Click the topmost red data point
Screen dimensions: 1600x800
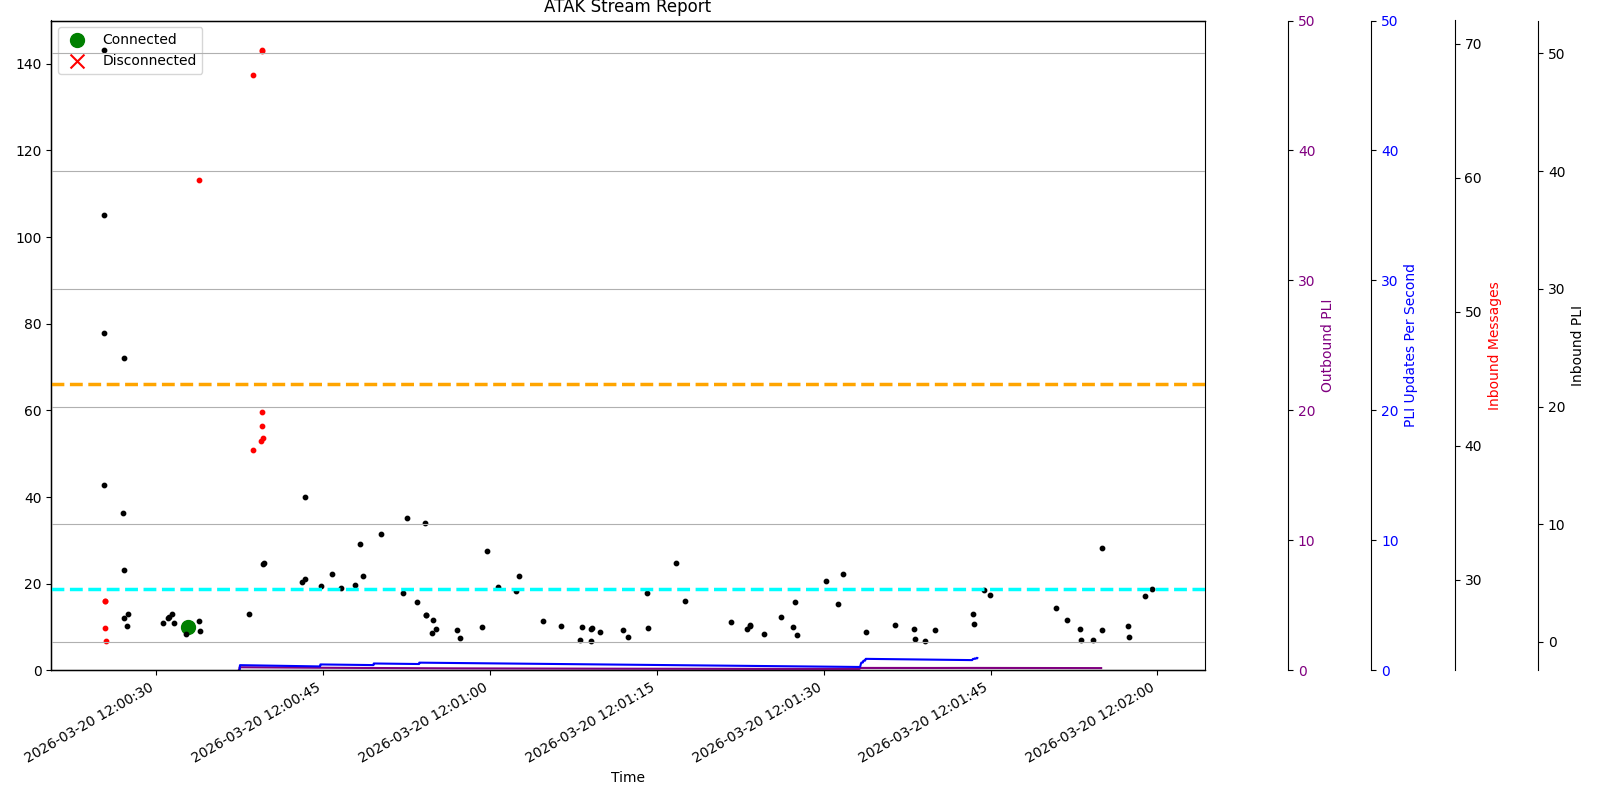pos(262,51)
